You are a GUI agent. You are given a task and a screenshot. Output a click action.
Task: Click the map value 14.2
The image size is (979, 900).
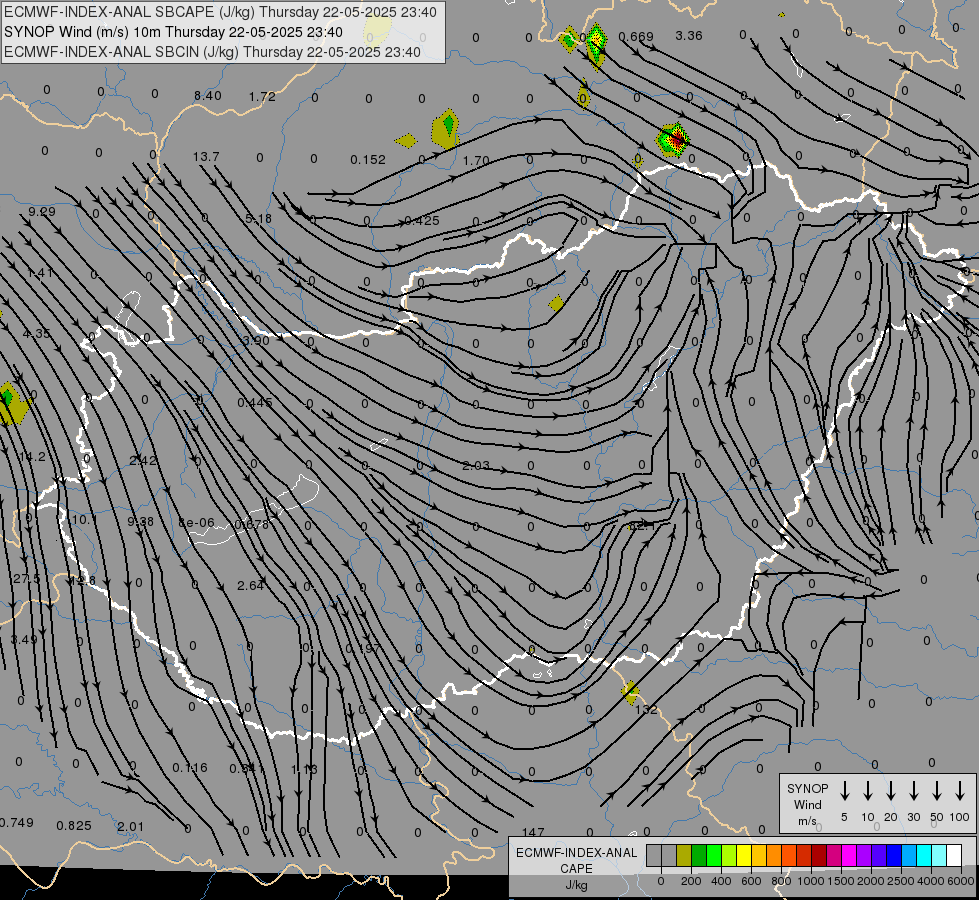[x=32, y=457]
